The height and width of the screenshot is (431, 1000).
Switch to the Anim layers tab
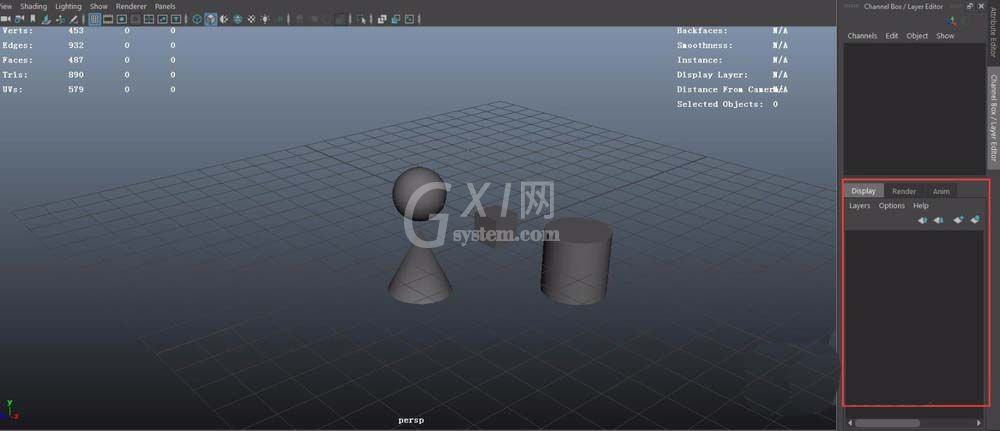(941, 191)
